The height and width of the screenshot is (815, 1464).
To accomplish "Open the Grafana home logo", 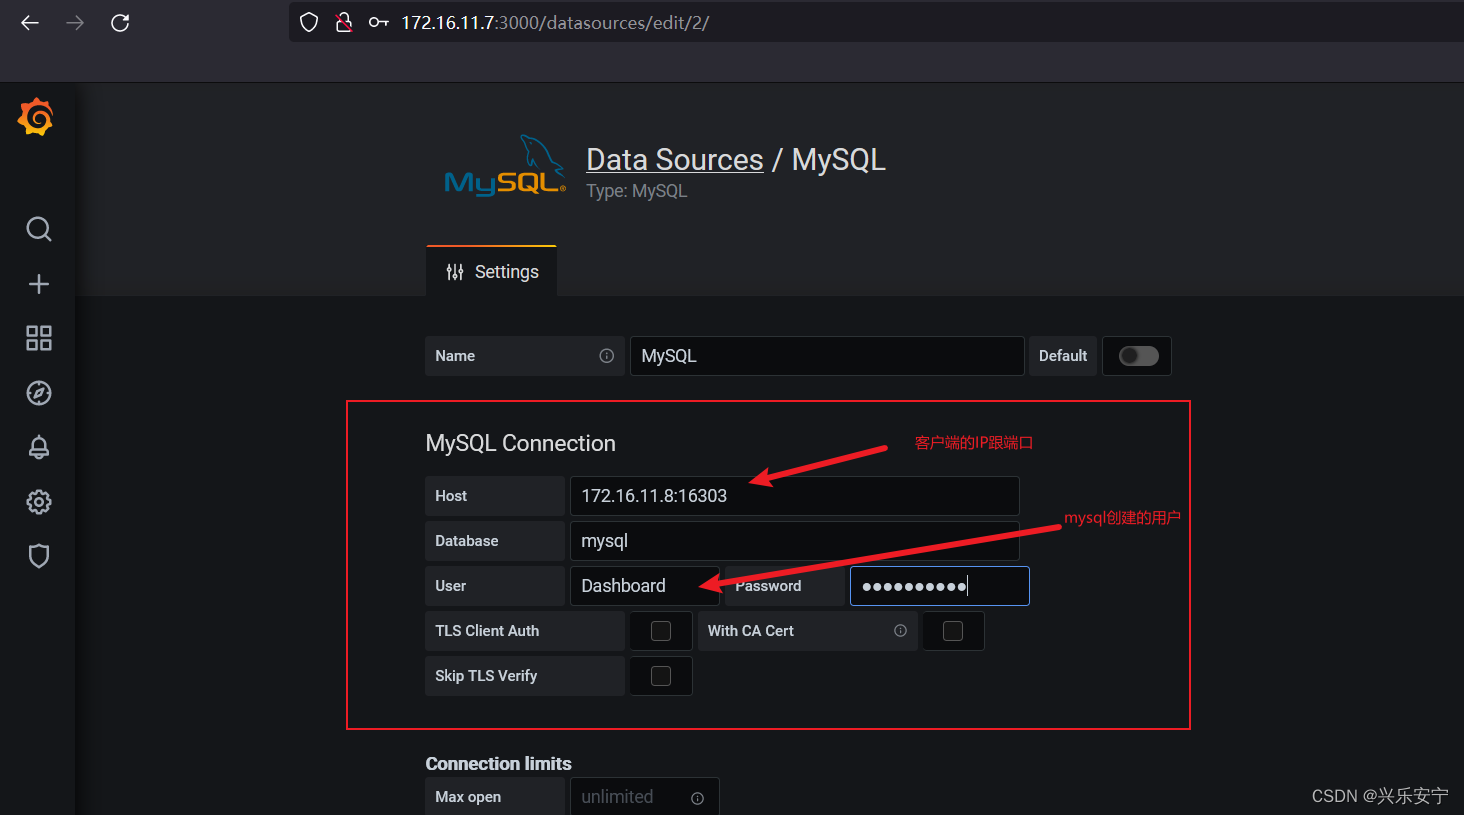I will (x=36, y=117).
